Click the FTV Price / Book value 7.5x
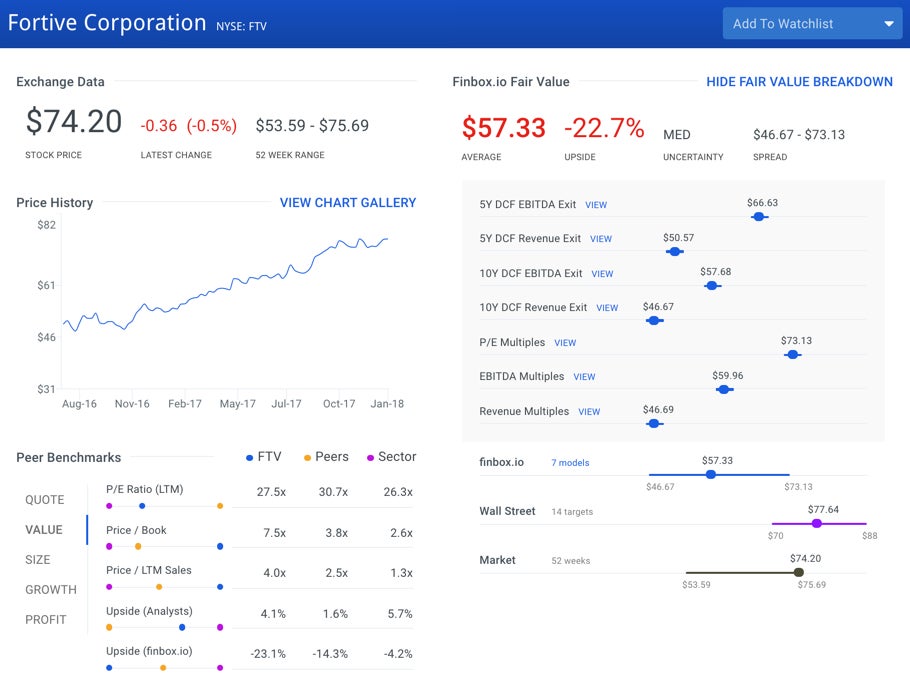Screen dimensions: 910x689 click(275, 533)
